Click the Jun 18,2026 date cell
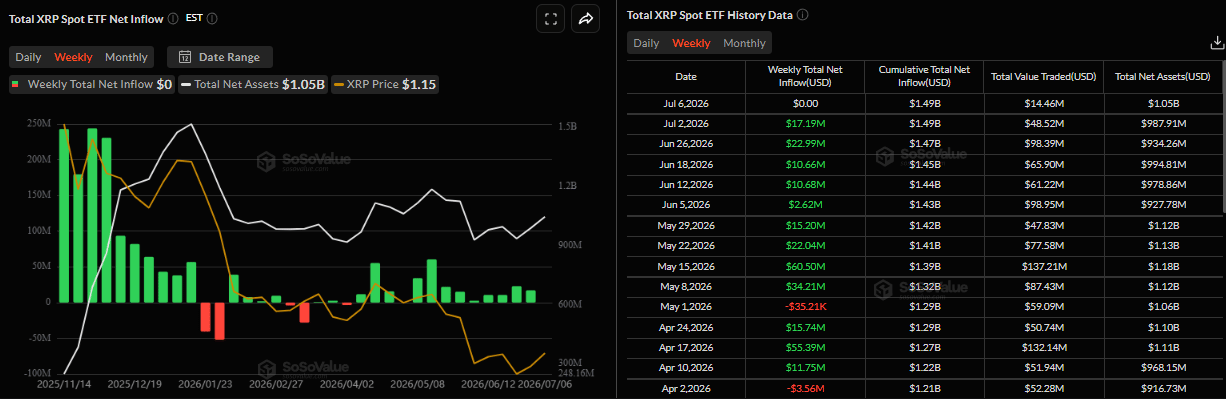Viewport: 1226px width, 399px height. tap(686, 164)
